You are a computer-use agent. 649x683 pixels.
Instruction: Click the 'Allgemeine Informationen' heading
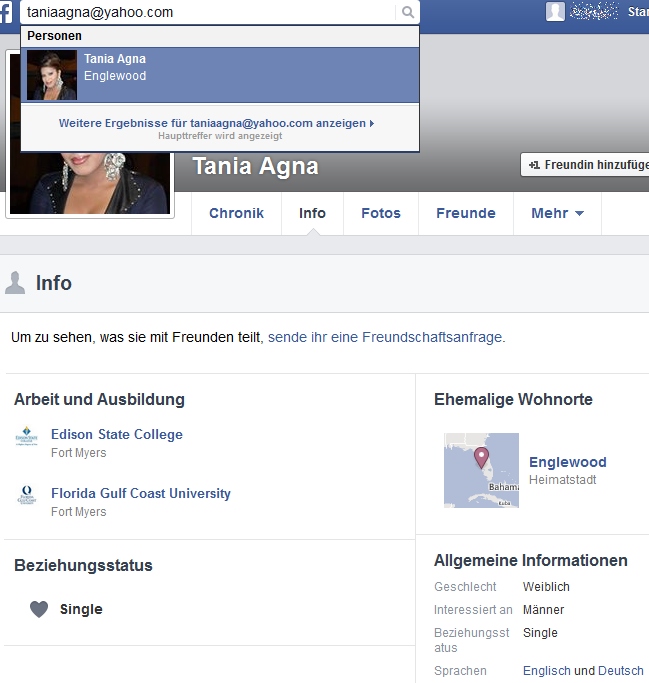(x=531, y=561)
